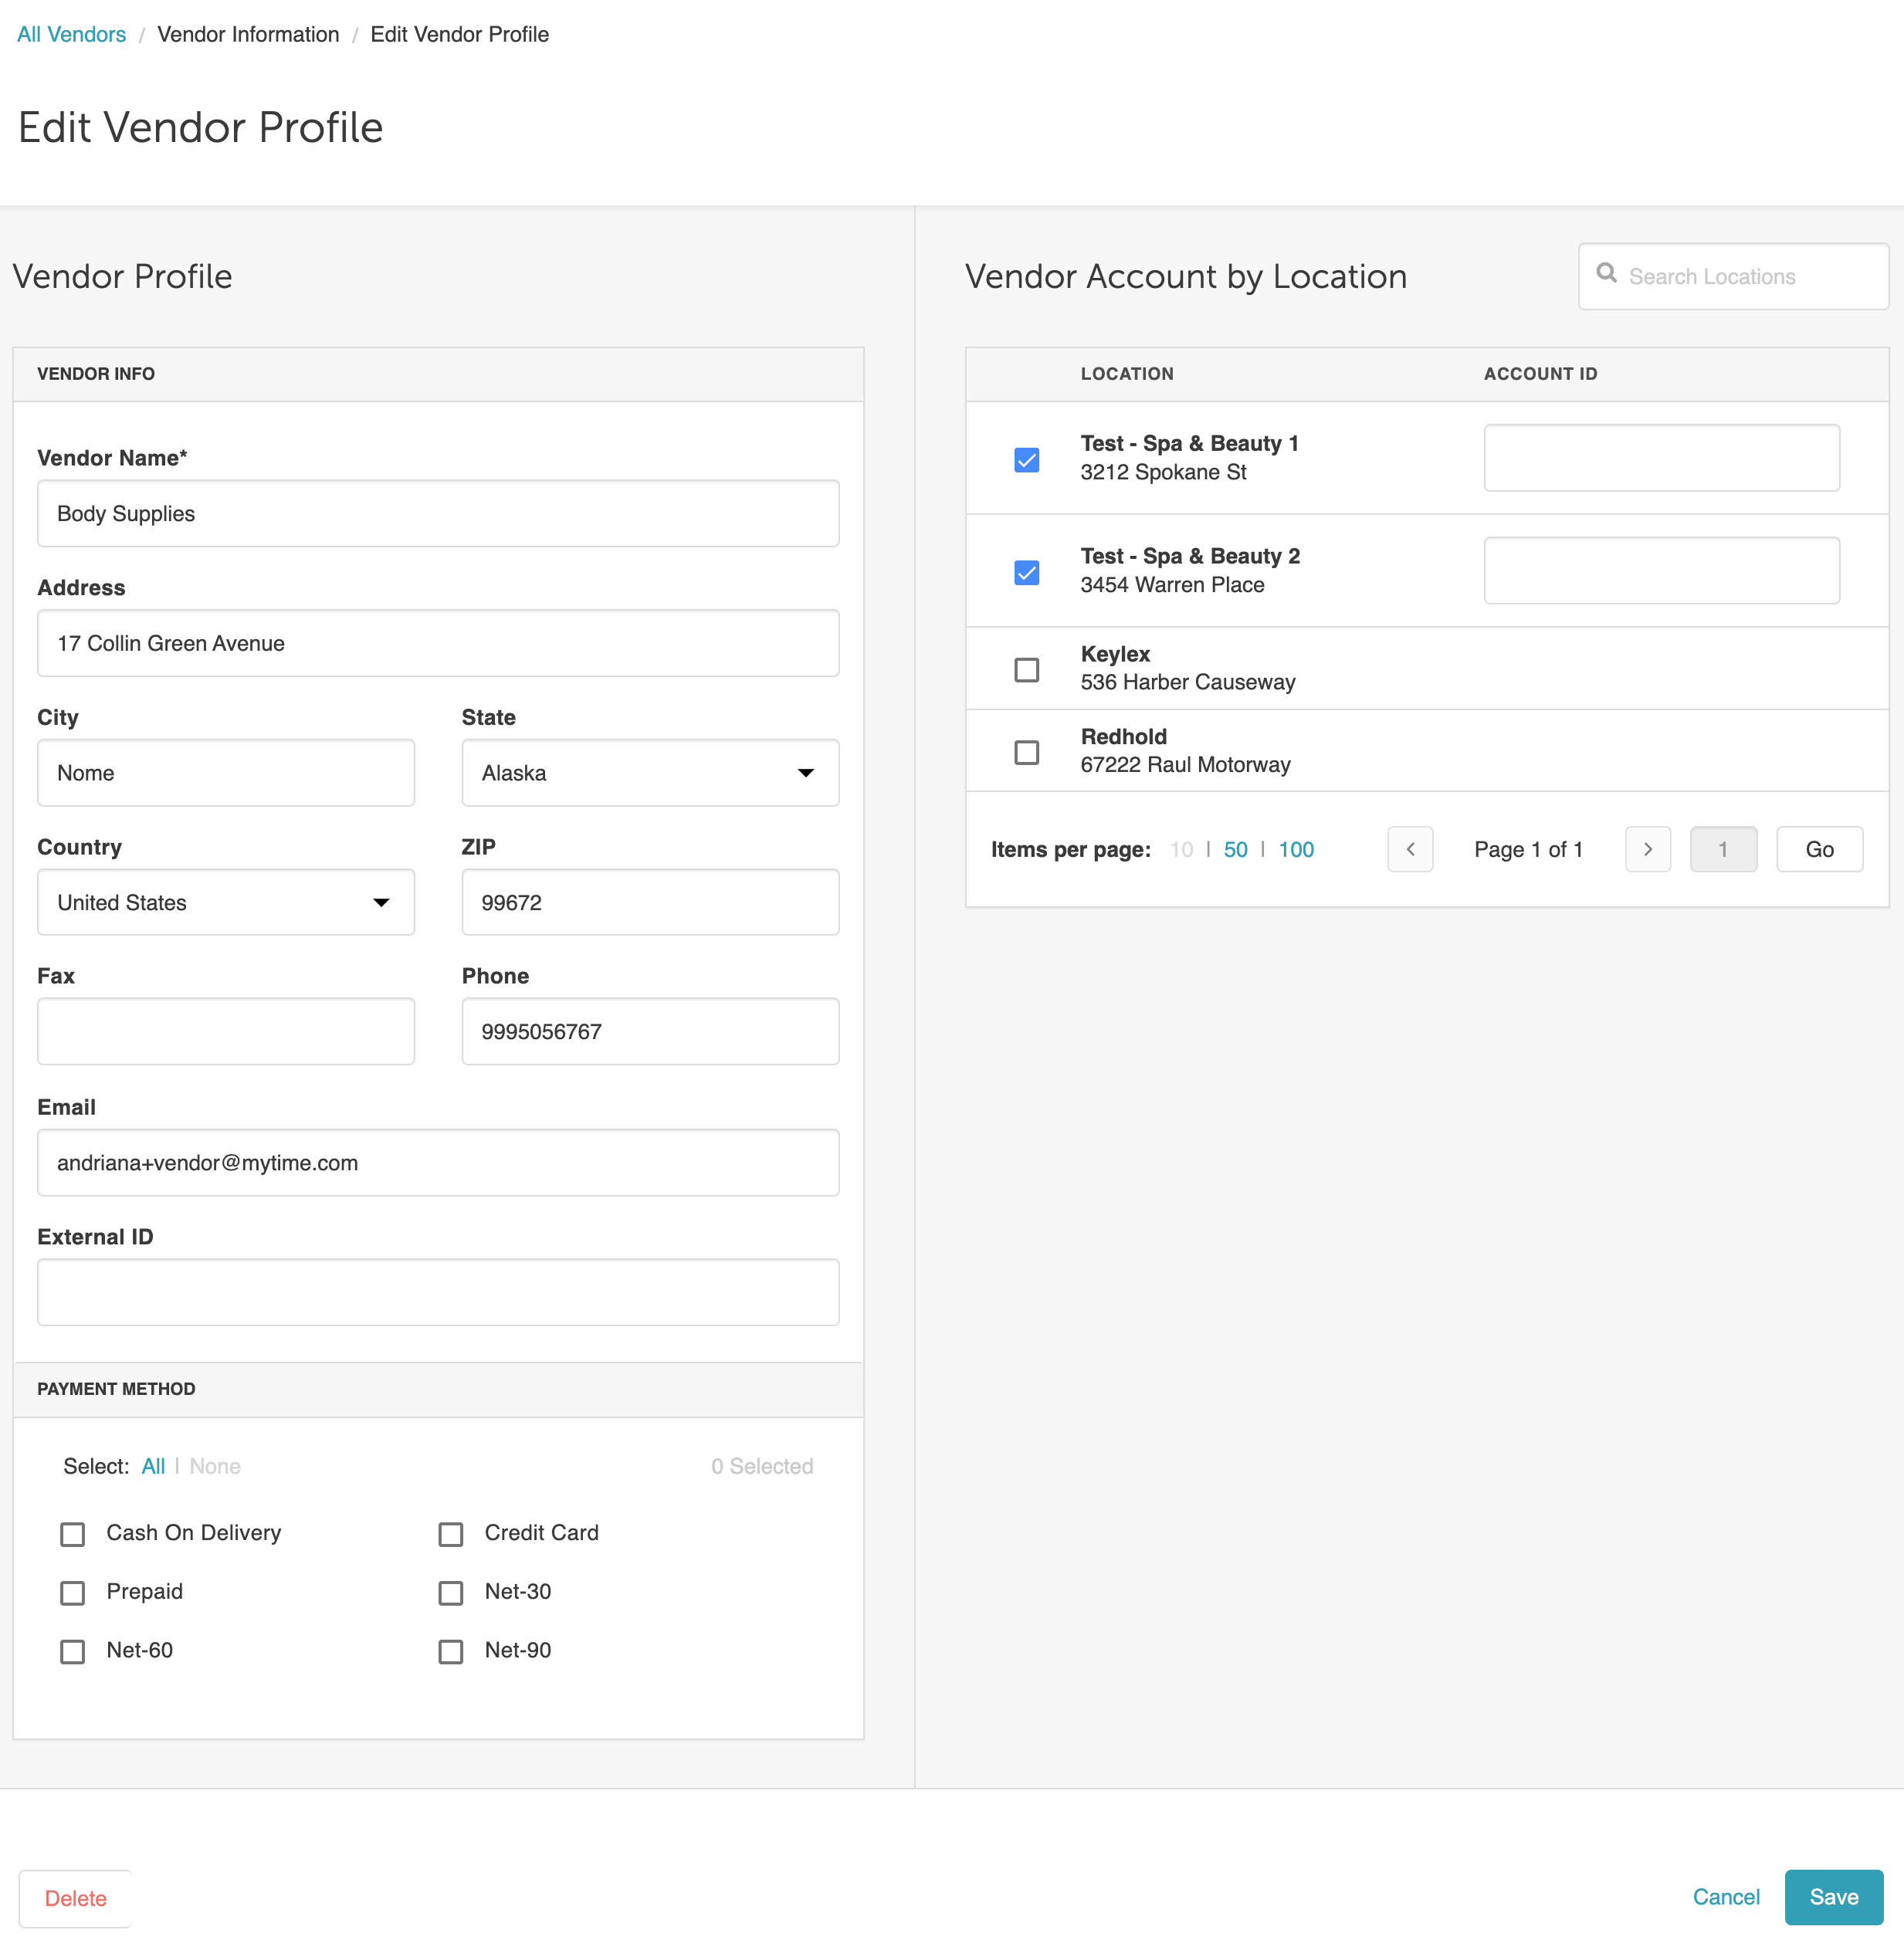The width and height of the screenshot is (1904, 1950).
Task: Uncheck Test - Spa & Beauty 1 location
Action: [1026, 459]
